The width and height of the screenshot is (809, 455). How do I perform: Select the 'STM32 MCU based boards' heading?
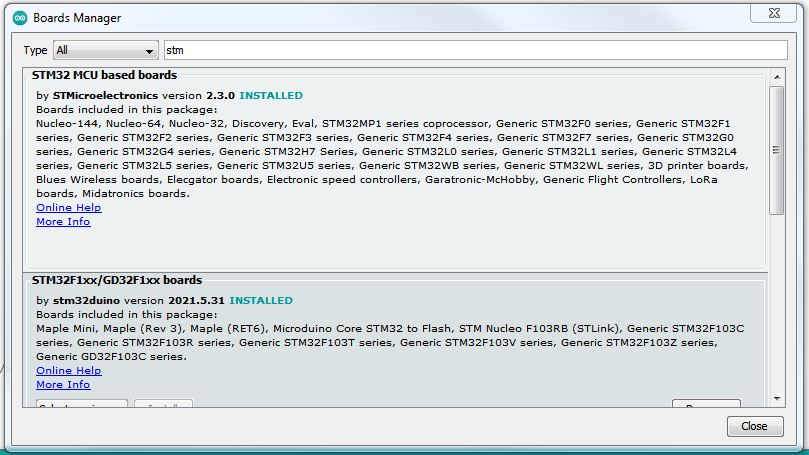104,75
